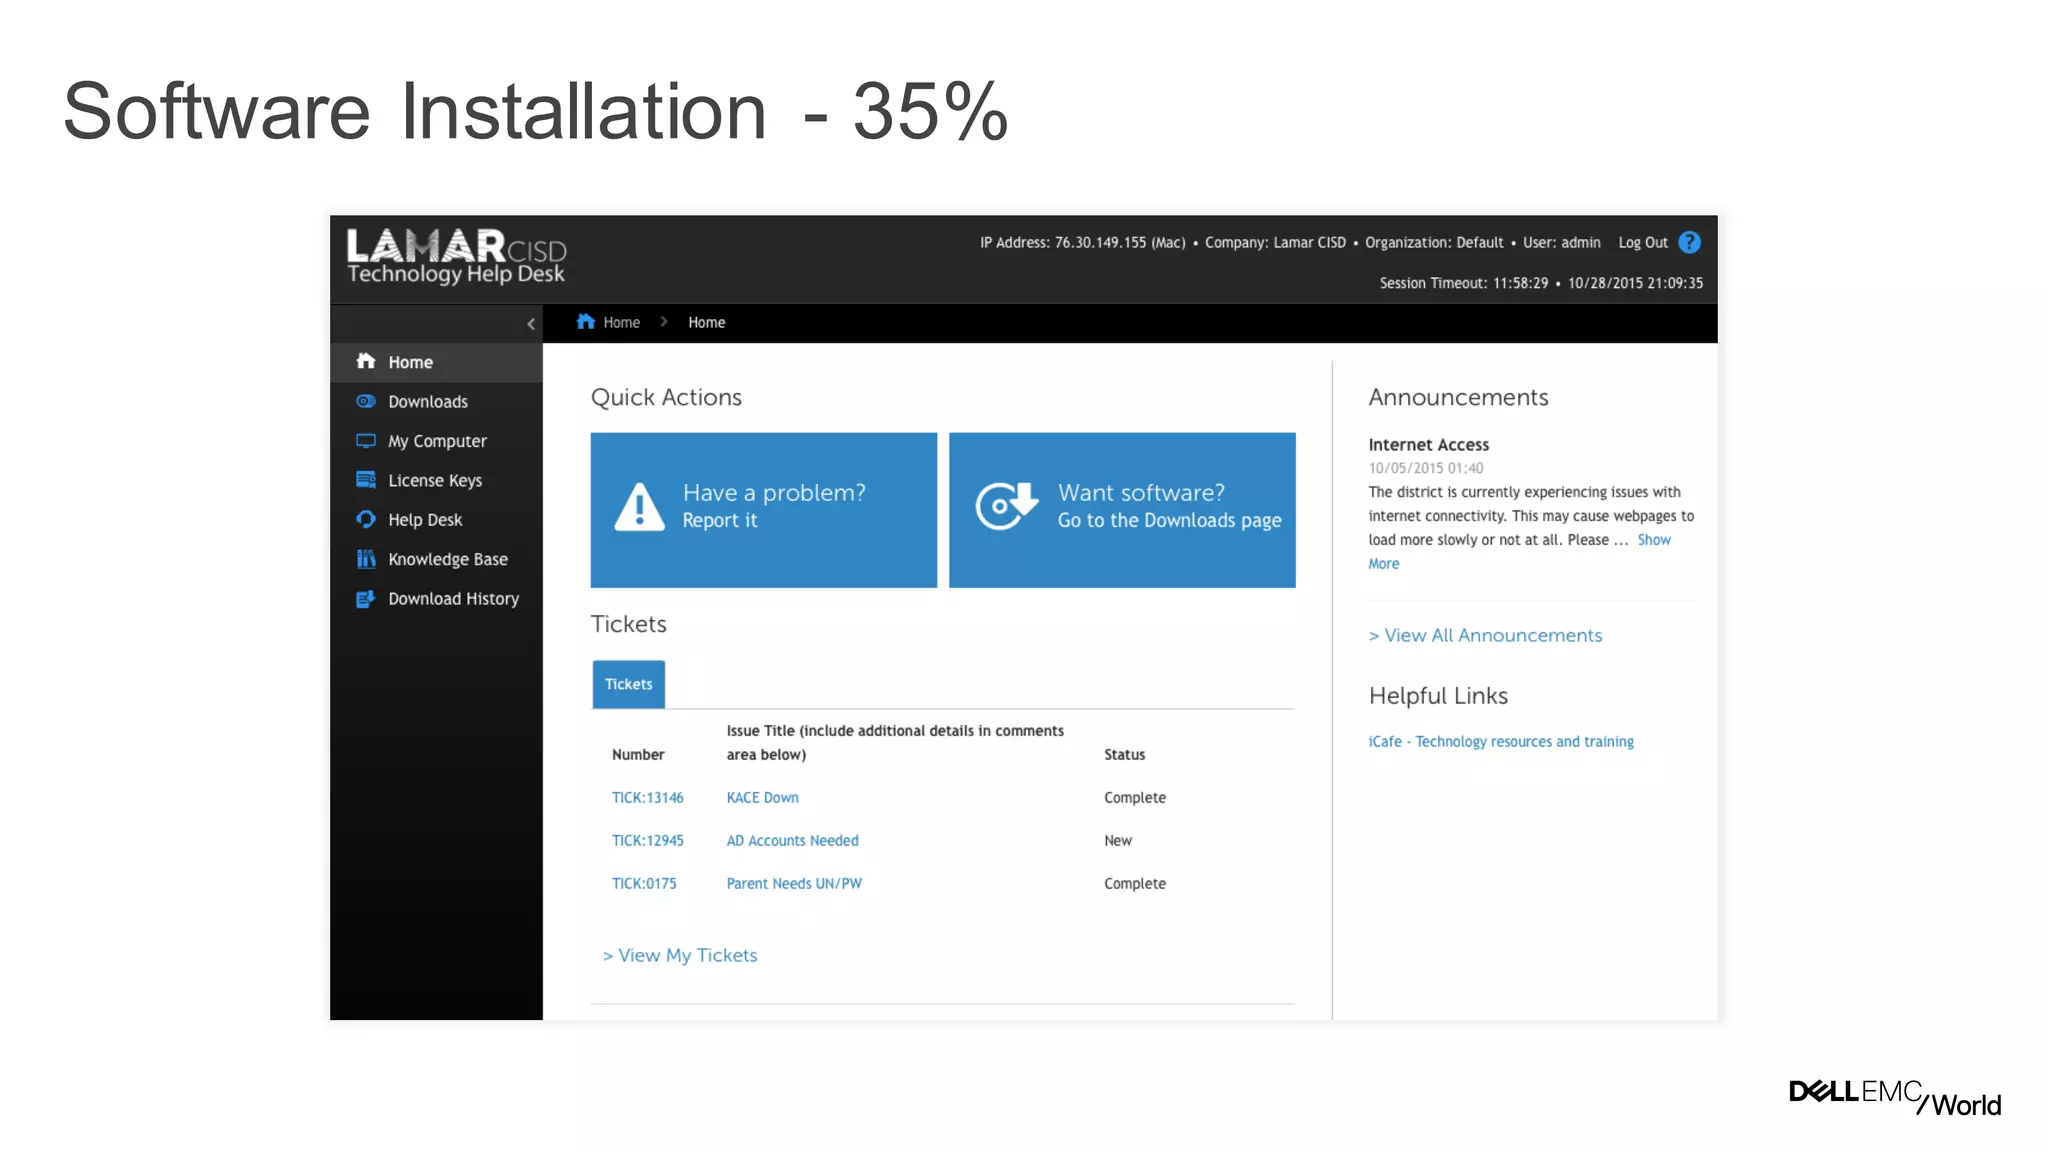Open License Keys in the sidebar
Image resolution: width=2048 pixels, height=1152 pixels.
[x=437, y=480]
